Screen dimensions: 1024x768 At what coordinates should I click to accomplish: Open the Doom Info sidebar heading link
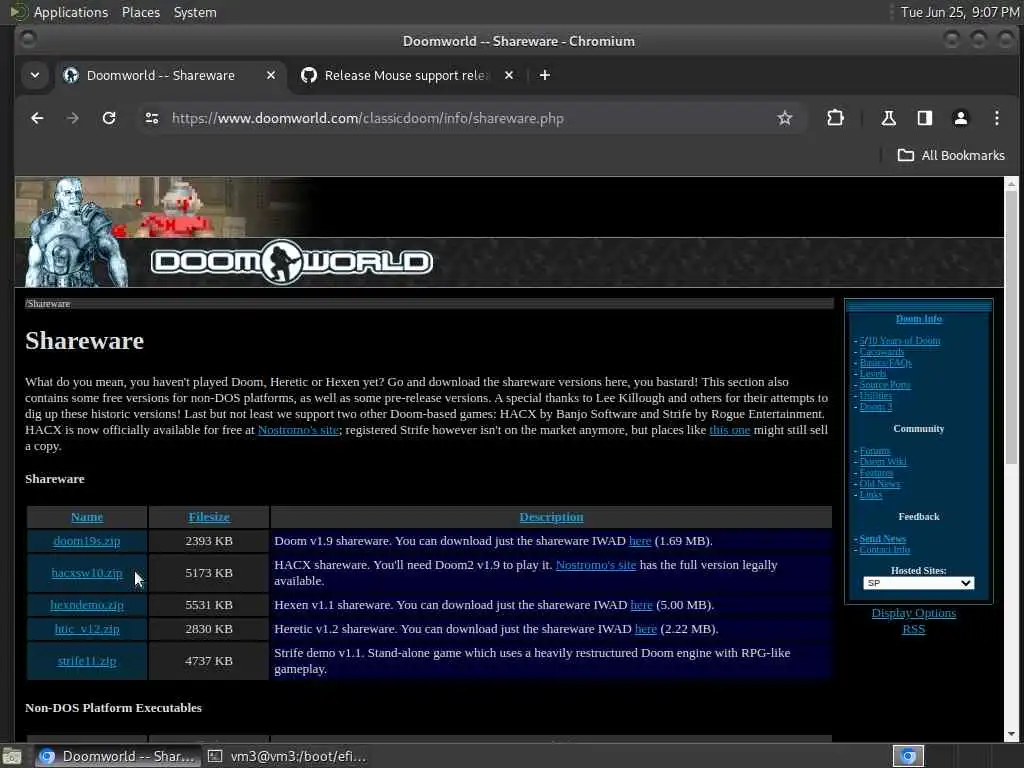pos(918,319)
